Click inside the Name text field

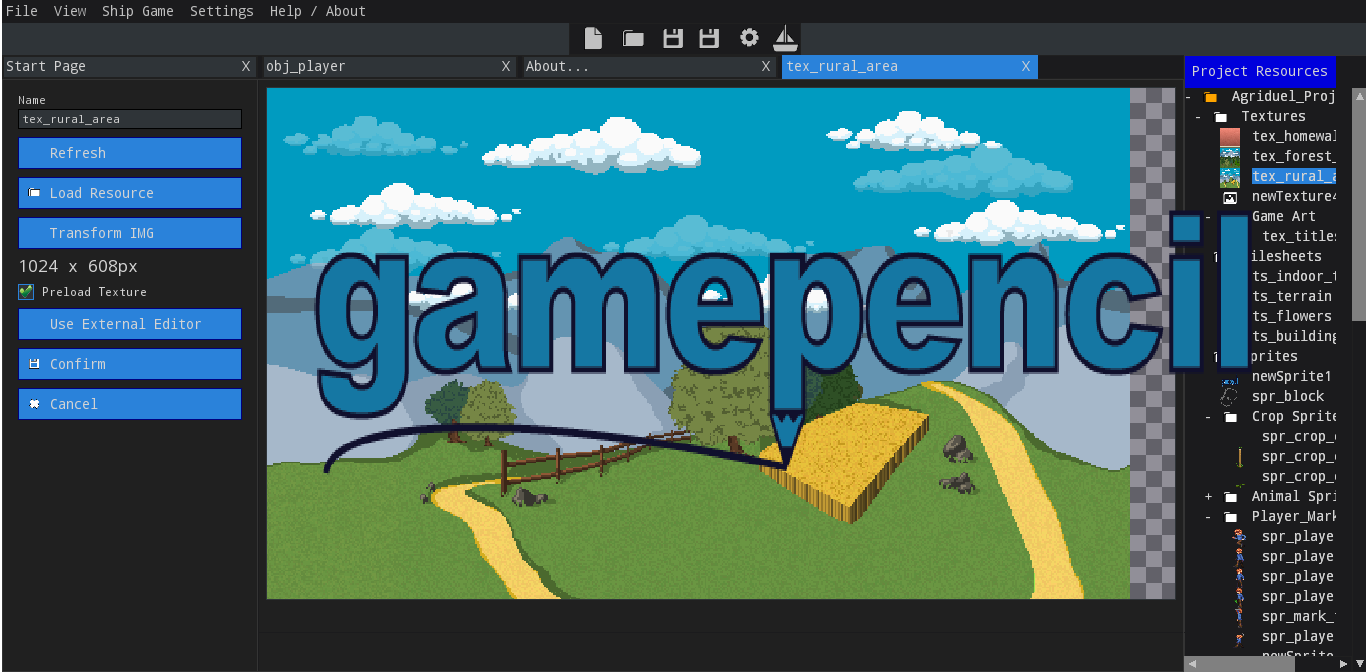[x=130, y=118]
